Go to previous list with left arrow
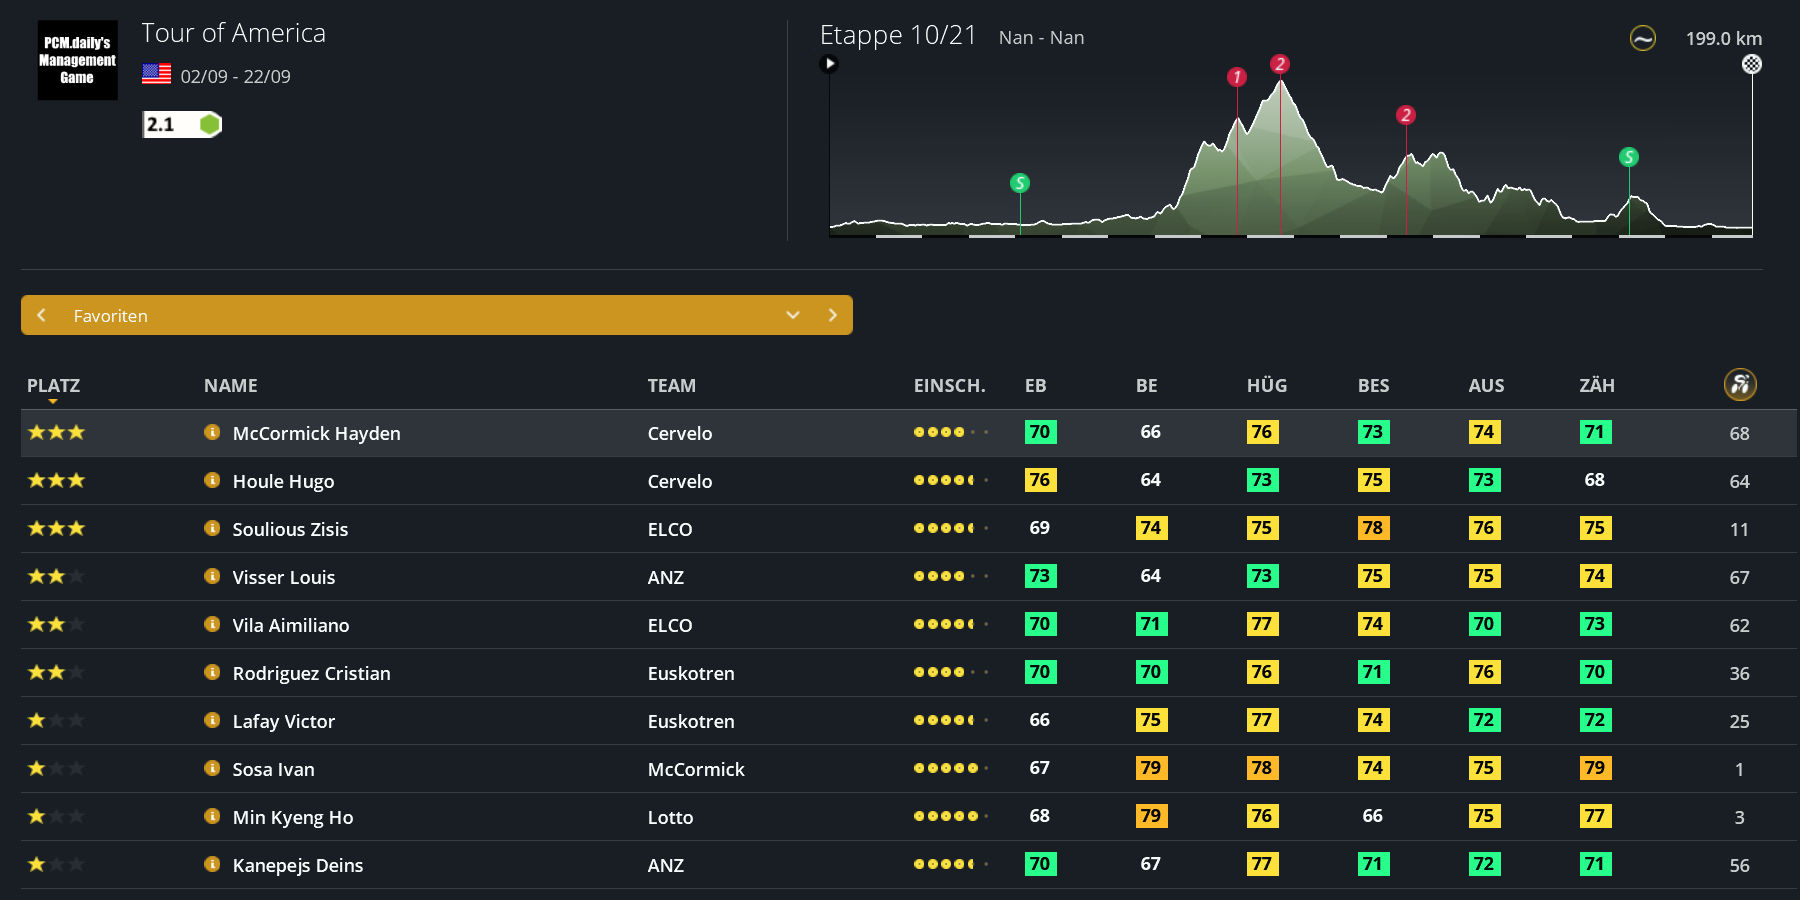This screenshot has width=1800, height=900. point(41,315)
